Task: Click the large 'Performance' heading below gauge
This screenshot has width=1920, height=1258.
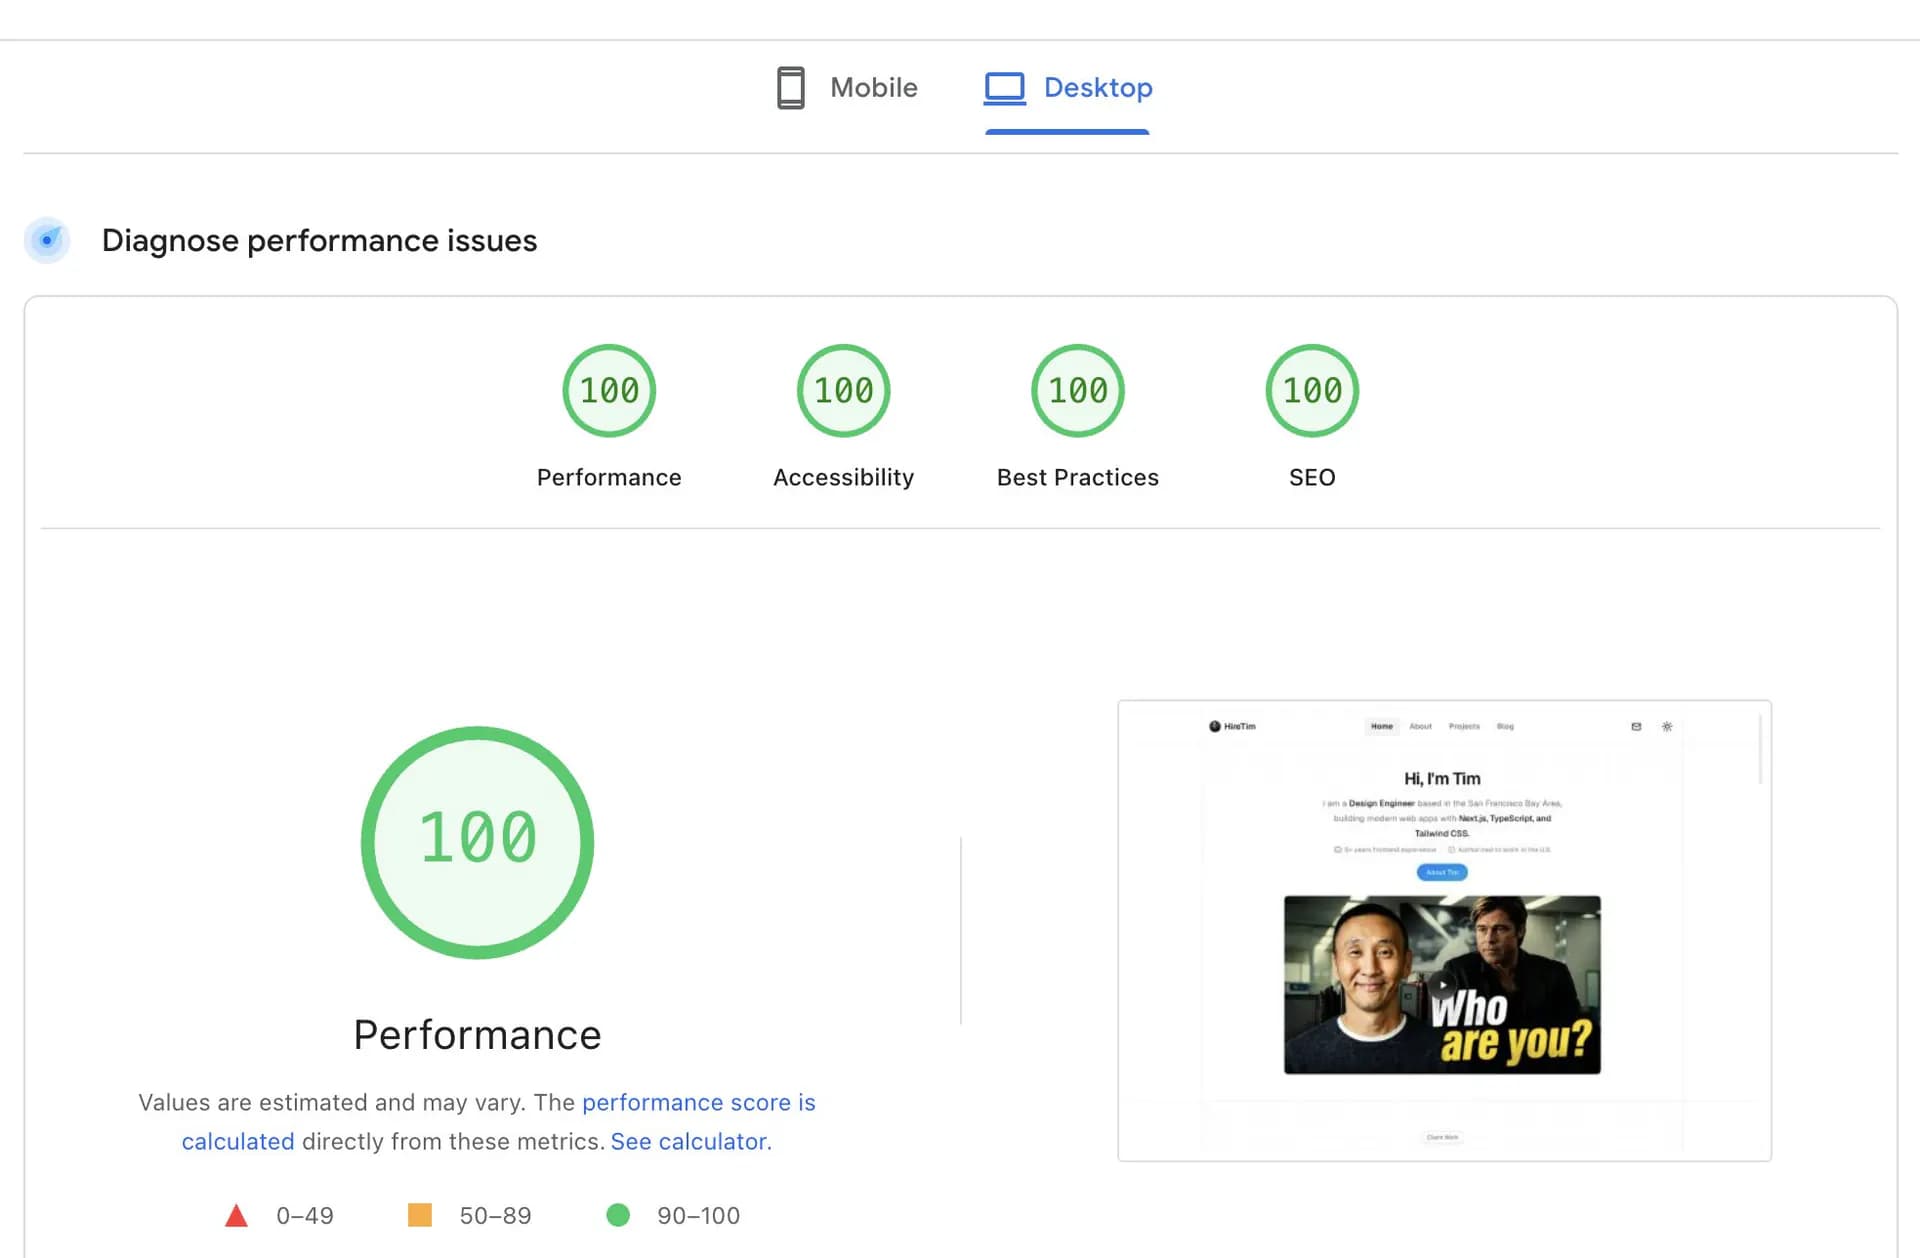Action: click(477, 1034)
